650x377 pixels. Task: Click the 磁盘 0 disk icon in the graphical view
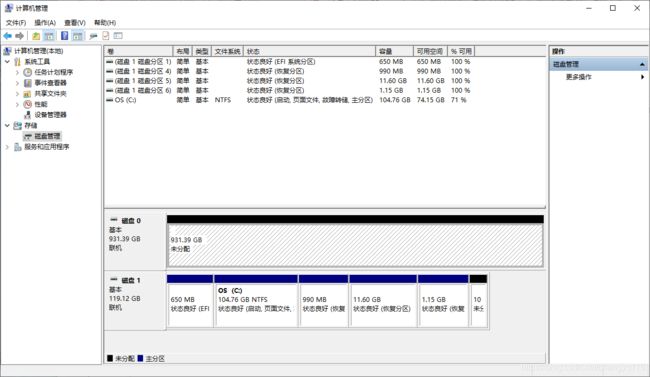click(114, 220)
